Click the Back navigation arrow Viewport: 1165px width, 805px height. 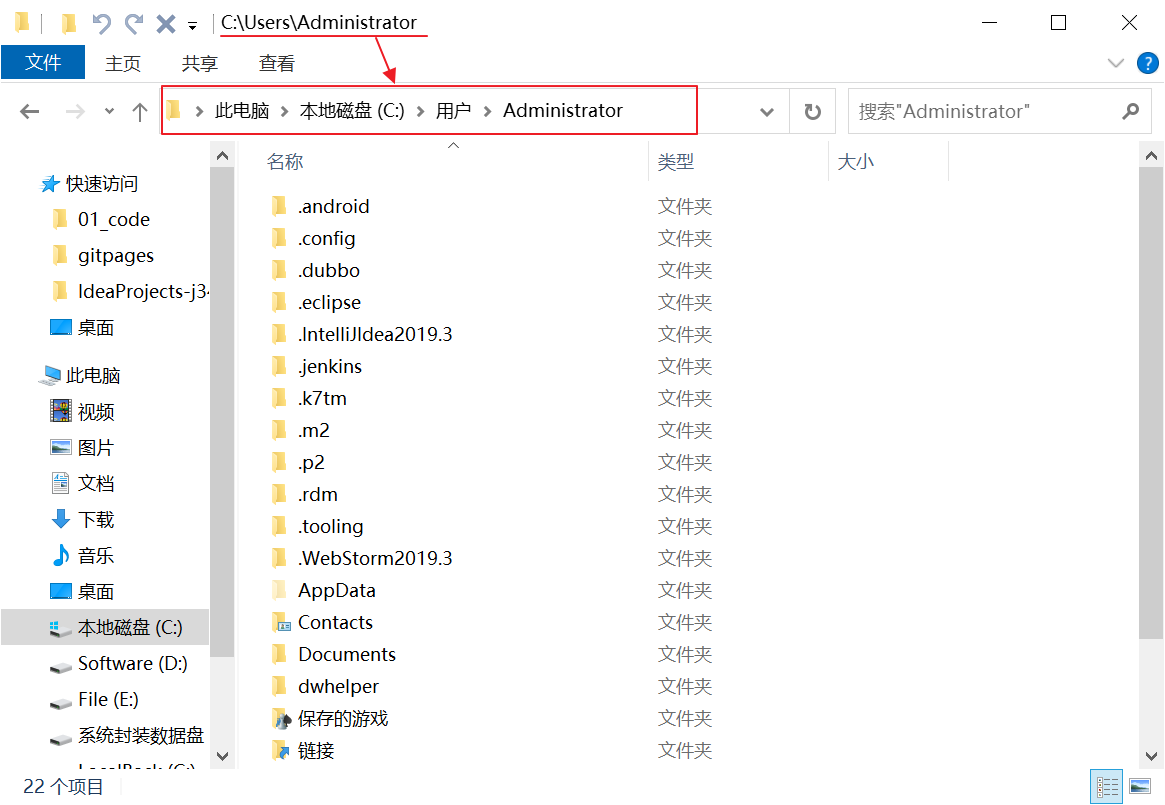(x=30, y=112)
